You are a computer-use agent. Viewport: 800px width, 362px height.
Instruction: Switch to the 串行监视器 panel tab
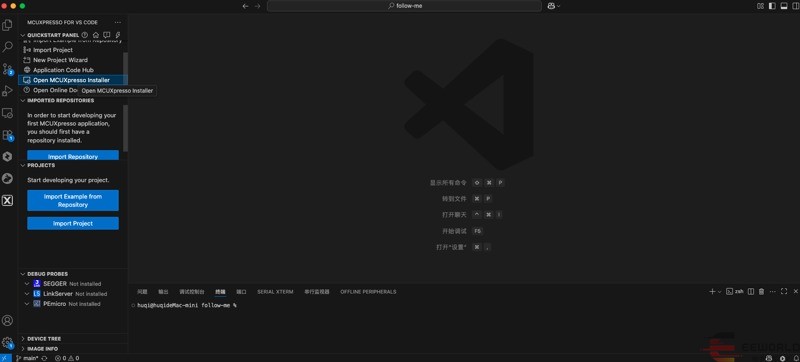point(317,292)
